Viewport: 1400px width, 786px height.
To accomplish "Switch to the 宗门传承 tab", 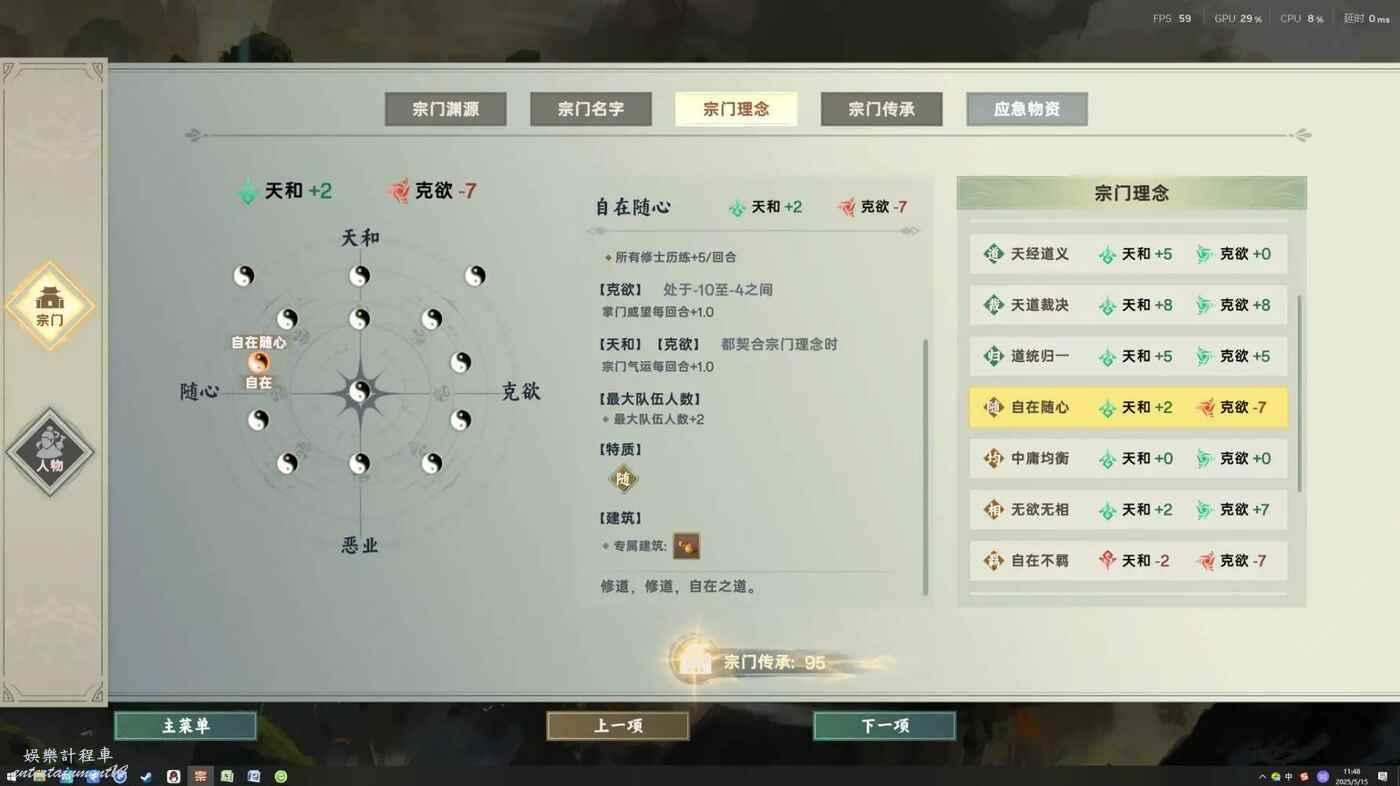I will pos(881,109).
